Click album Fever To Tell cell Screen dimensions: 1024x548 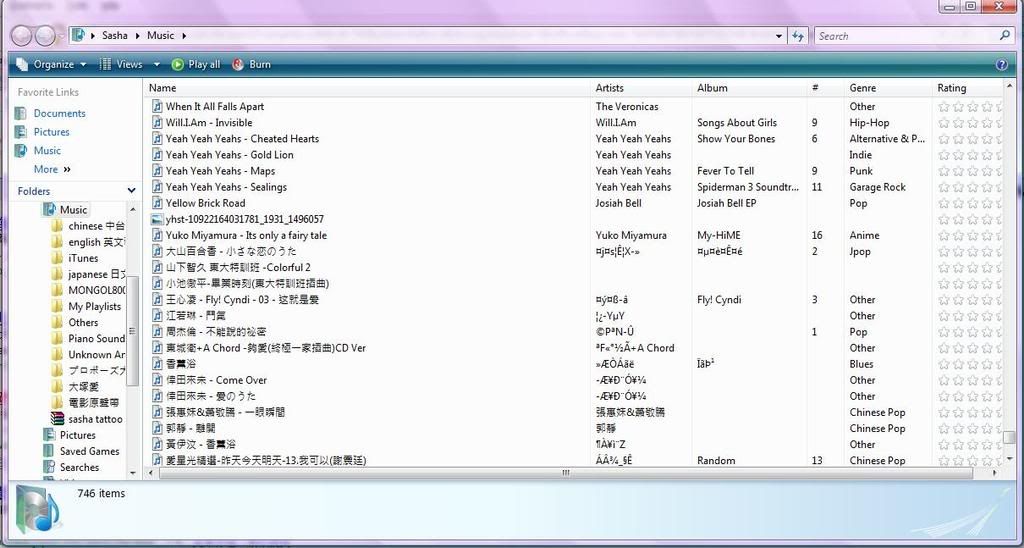pyautogui.click(x=726, y=170)
